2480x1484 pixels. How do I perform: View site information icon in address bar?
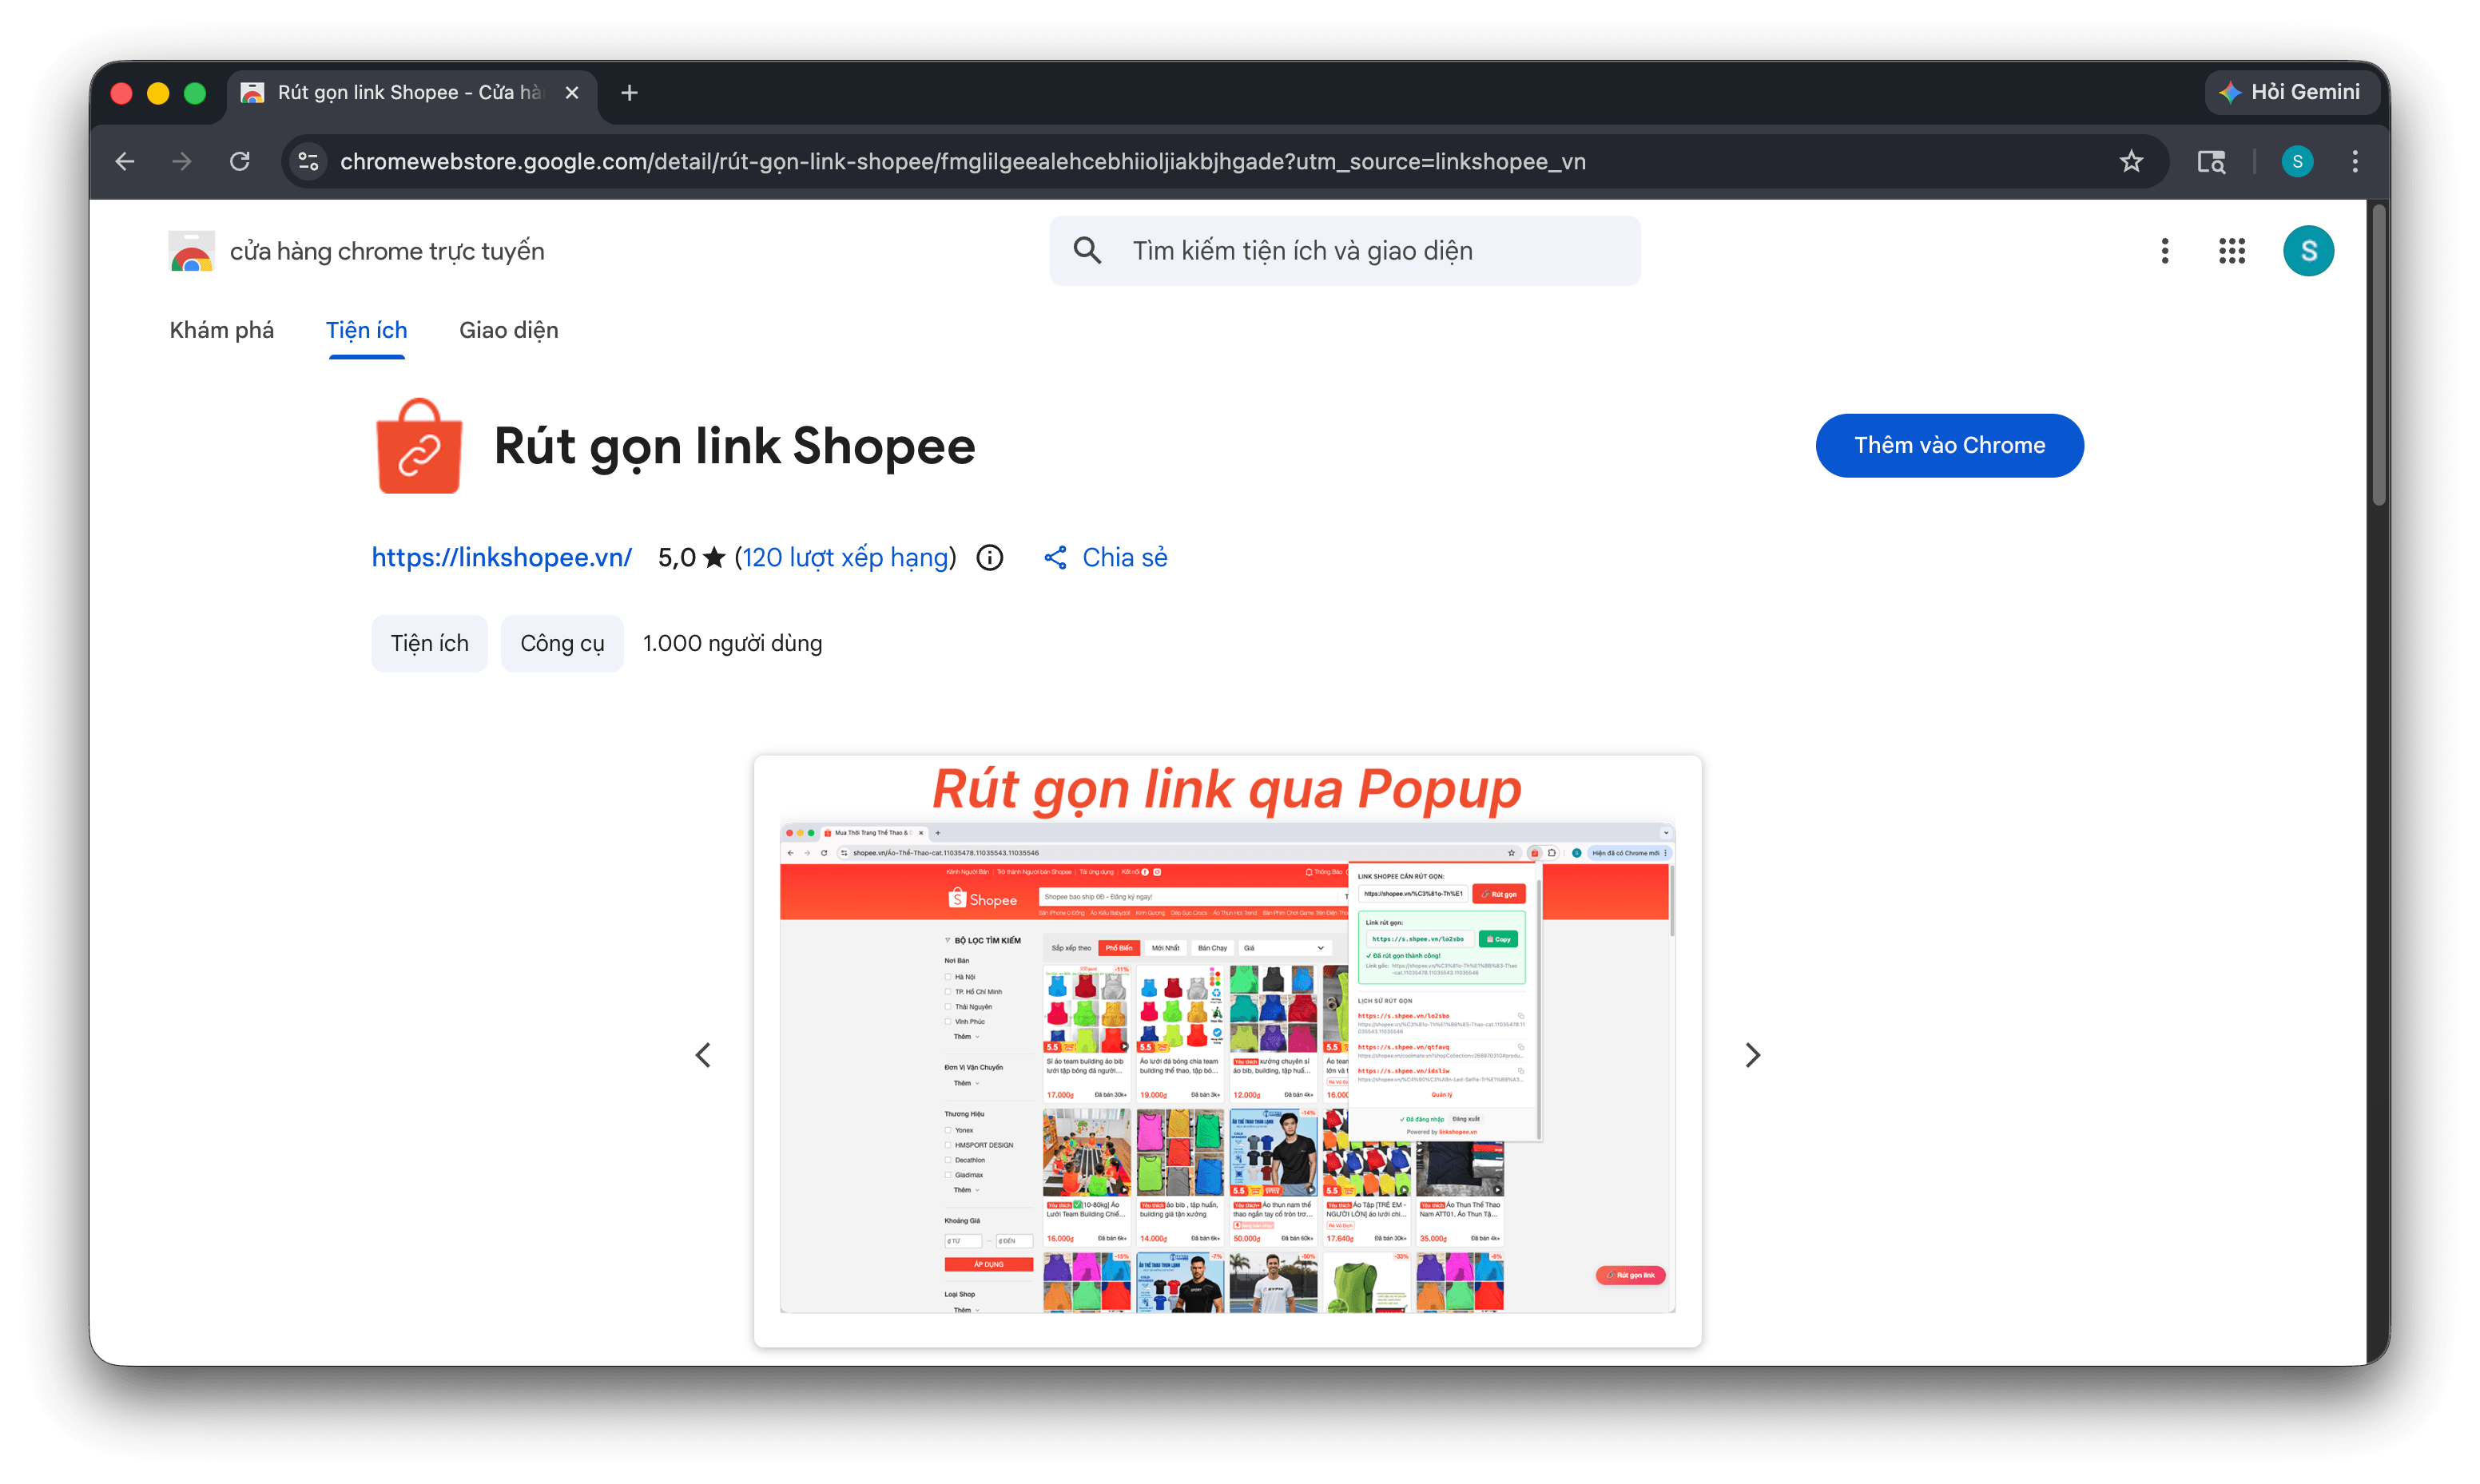[x=309, y=161]
